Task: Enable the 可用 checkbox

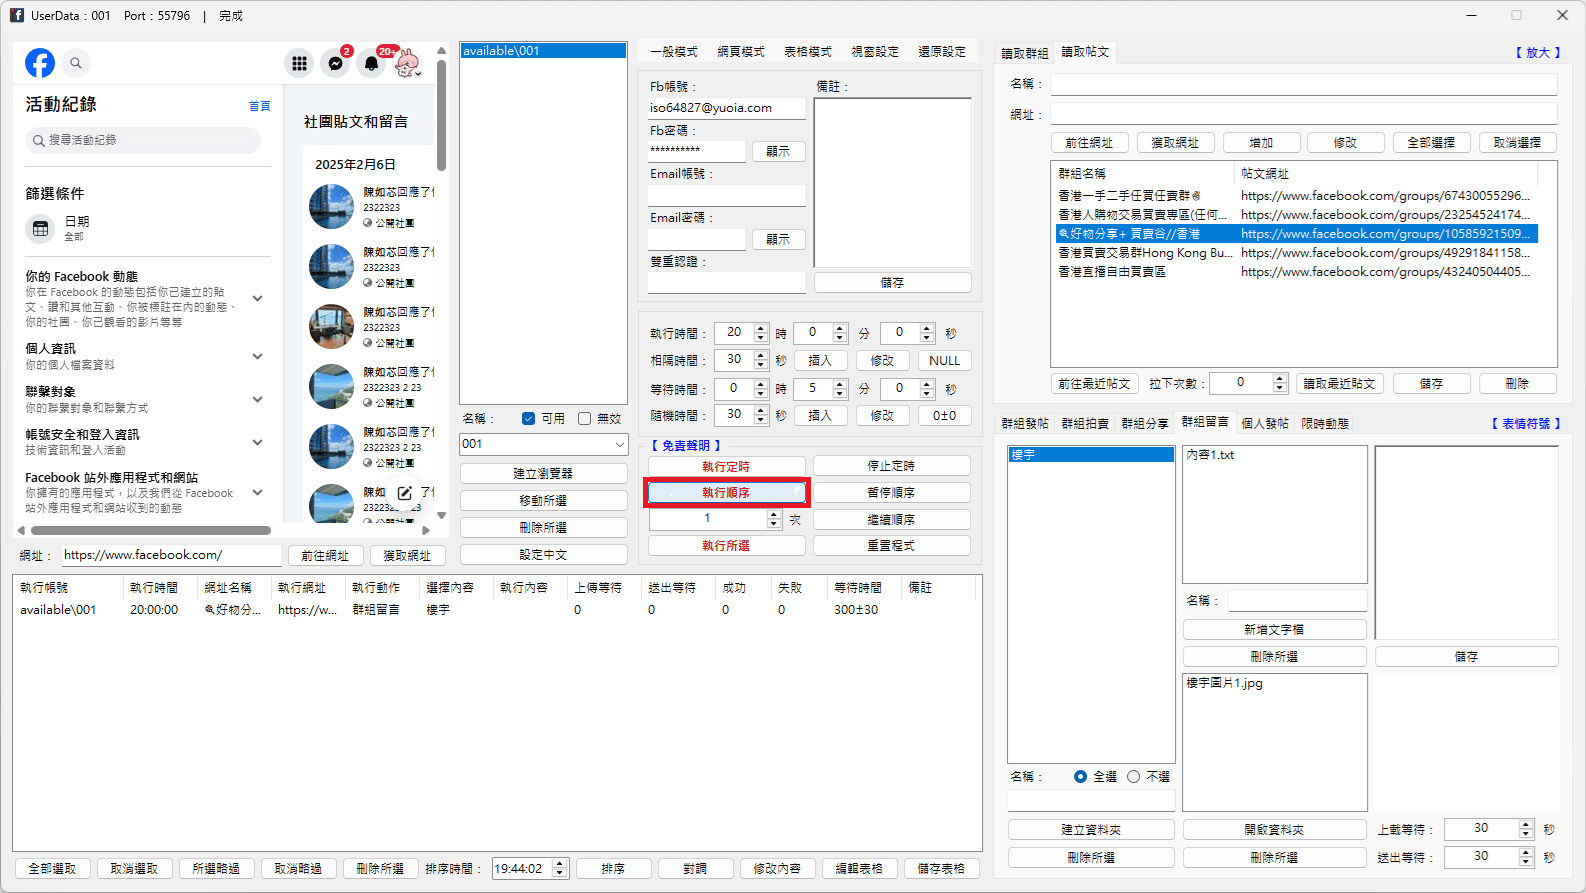Action: click(529, 419)
